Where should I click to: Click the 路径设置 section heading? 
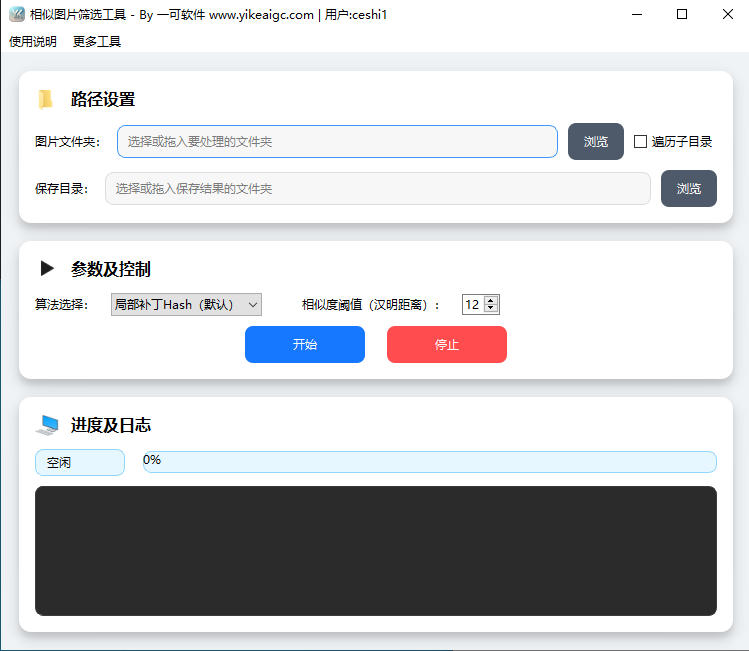[x=103, y=99]
